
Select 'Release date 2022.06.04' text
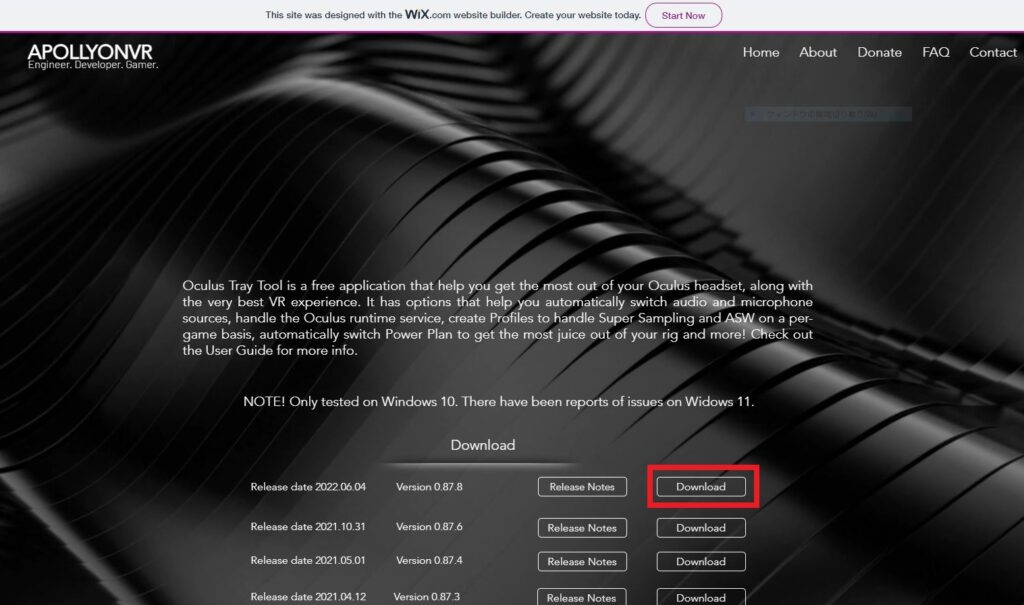(x=308, y=487)
